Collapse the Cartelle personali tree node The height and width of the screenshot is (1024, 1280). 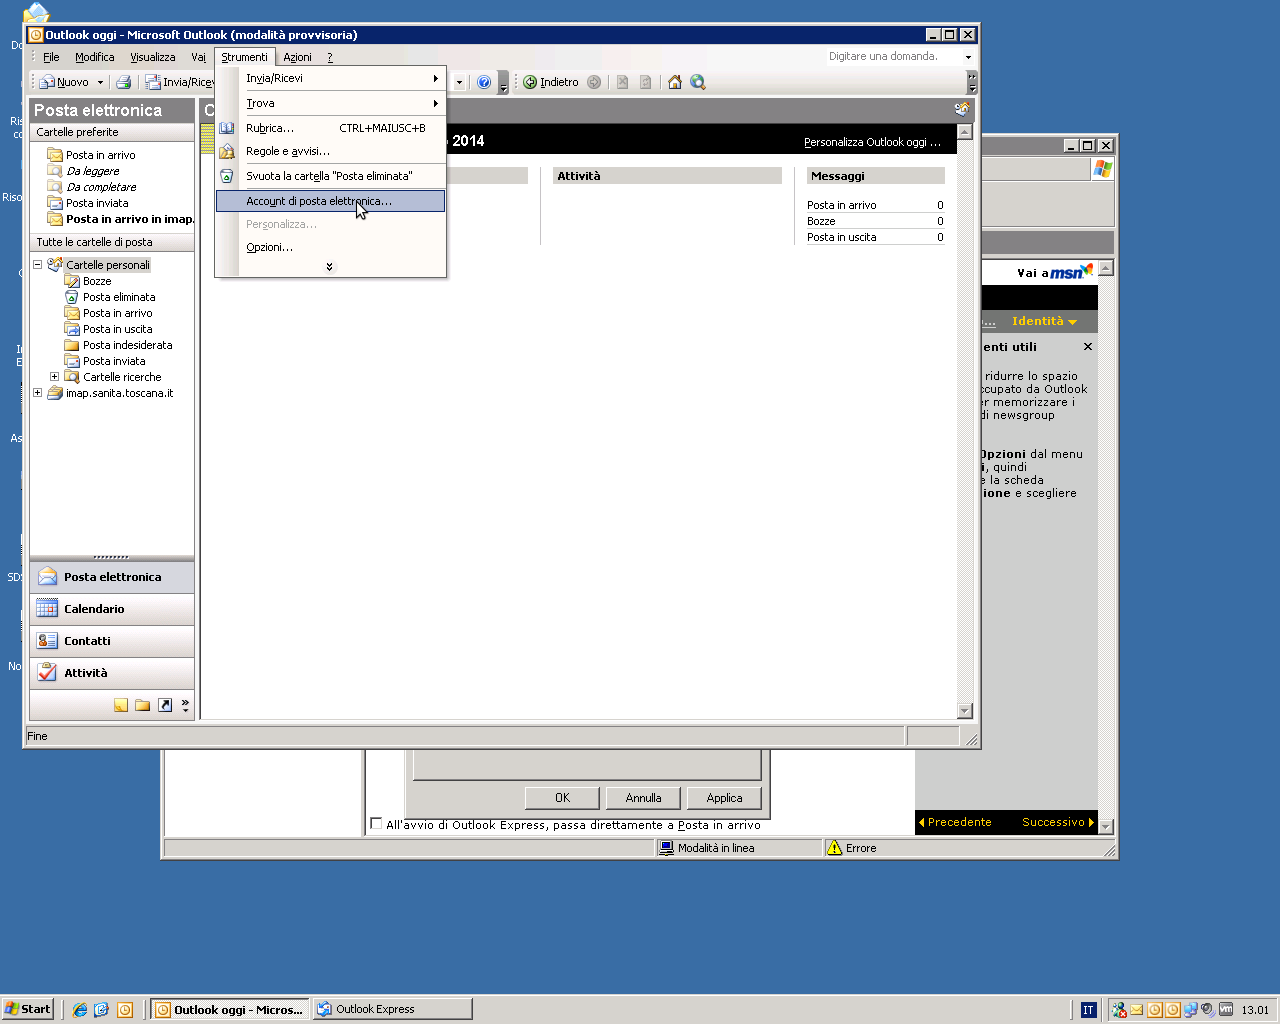coord(38,265)
